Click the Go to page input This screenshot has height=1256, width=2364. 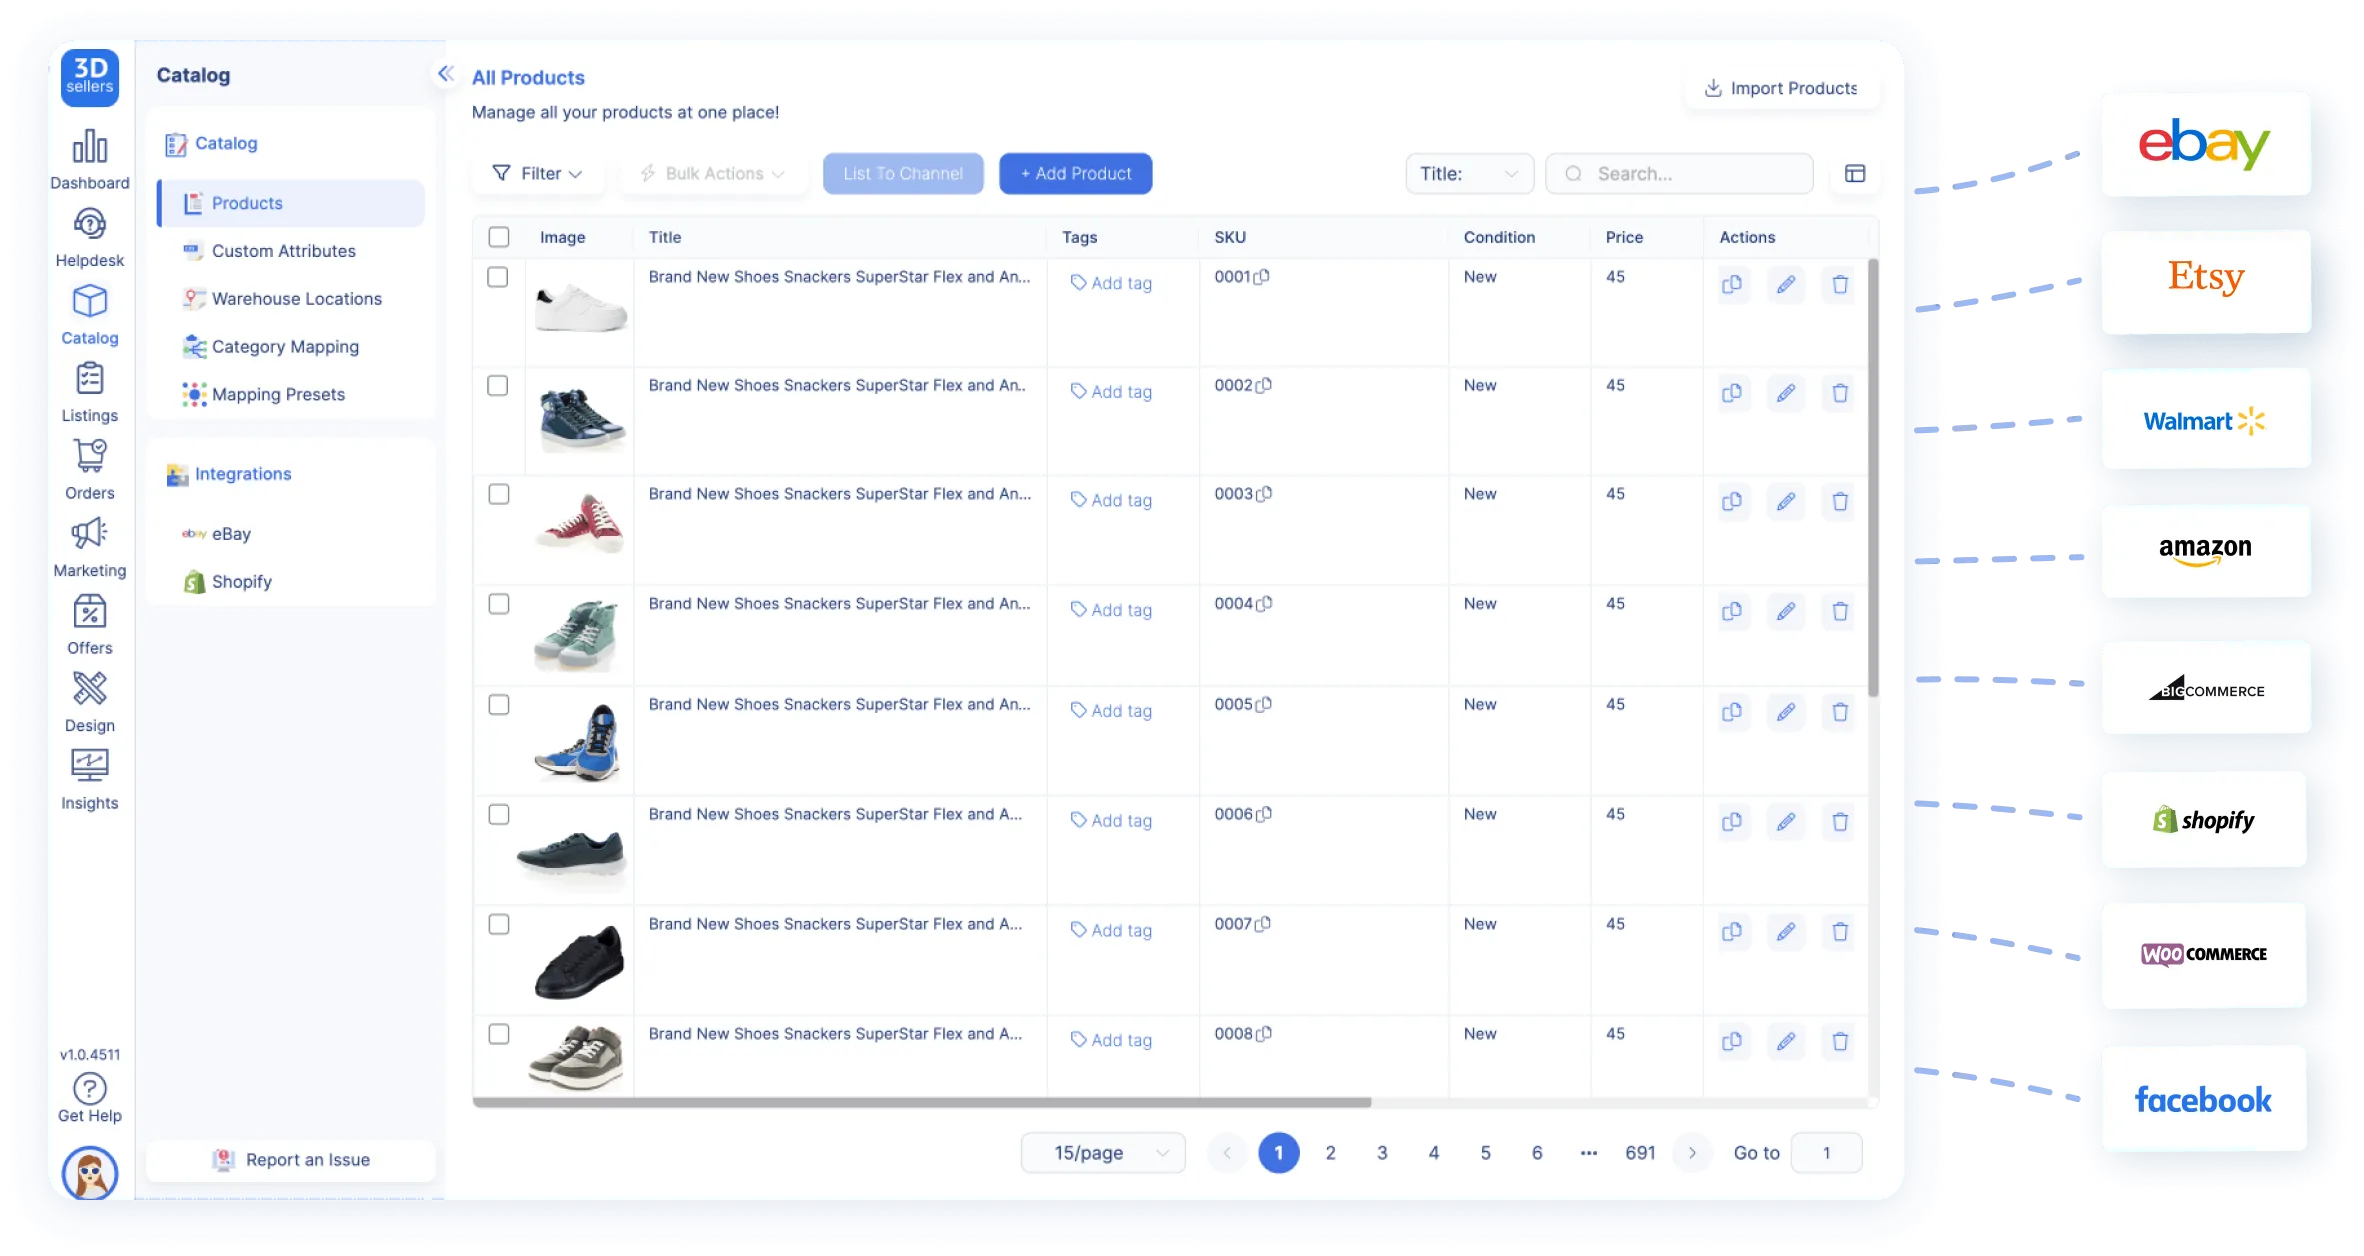1826,1153
